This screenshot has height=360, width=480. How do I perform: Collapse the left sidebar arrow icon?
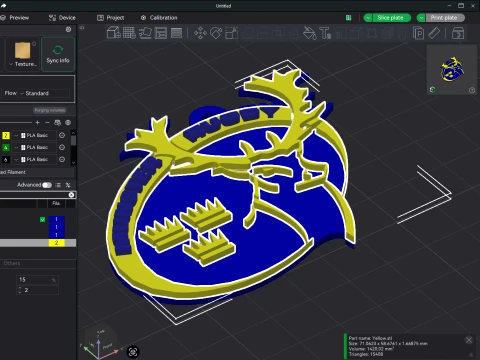tap(82, 28)
